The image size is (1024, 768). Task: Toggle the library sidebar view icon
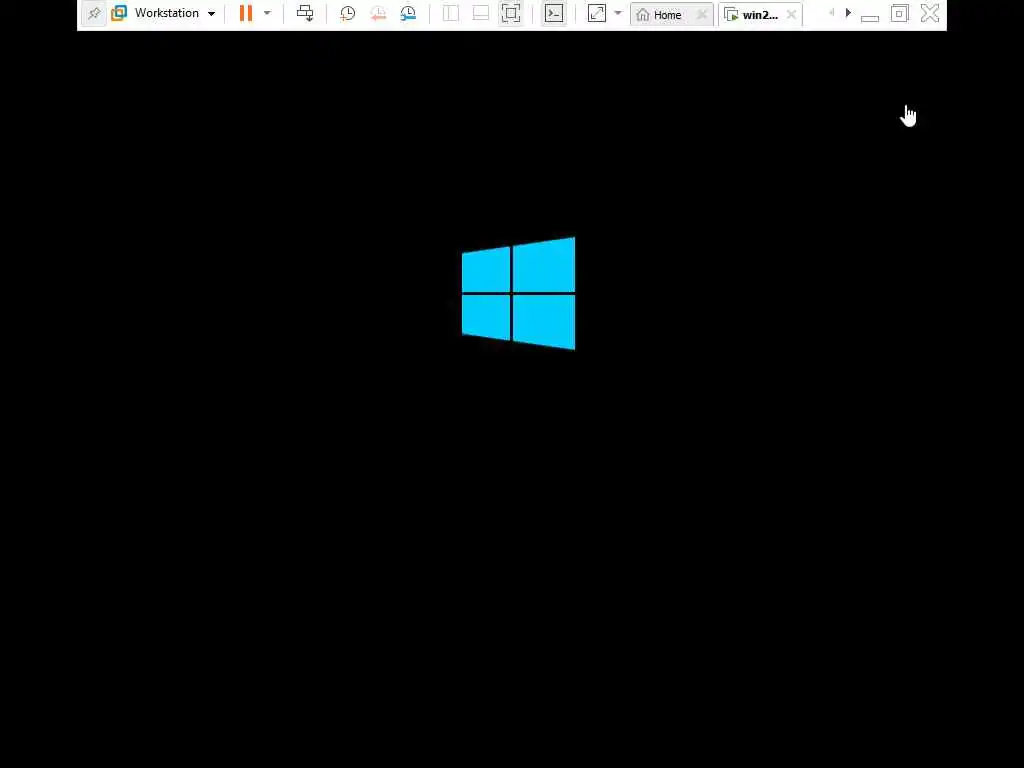point(451,13)
